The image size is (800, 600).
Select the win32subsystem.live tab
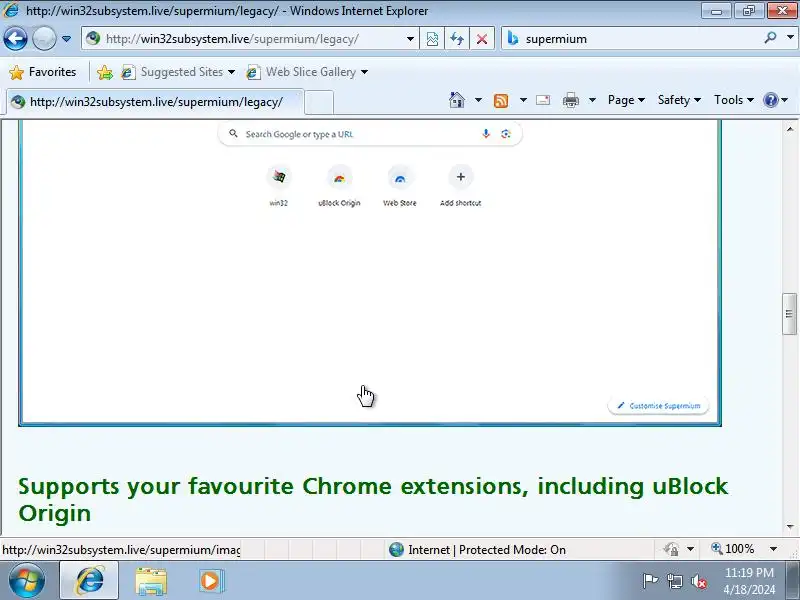(x=155, y=102)
